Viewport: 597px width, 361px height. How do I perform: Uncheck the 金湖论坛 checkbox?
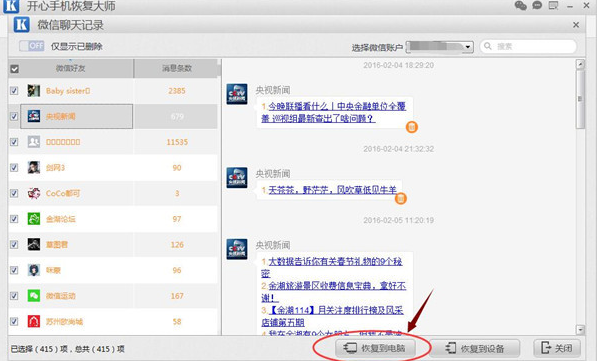[x=14, y=219]
